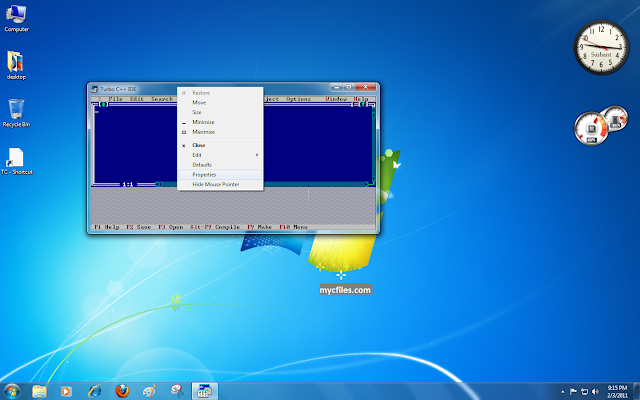Click F1 Help in Turbo C++ status bar
Screen dimensions: 640x400
click(x=107, y=227)
